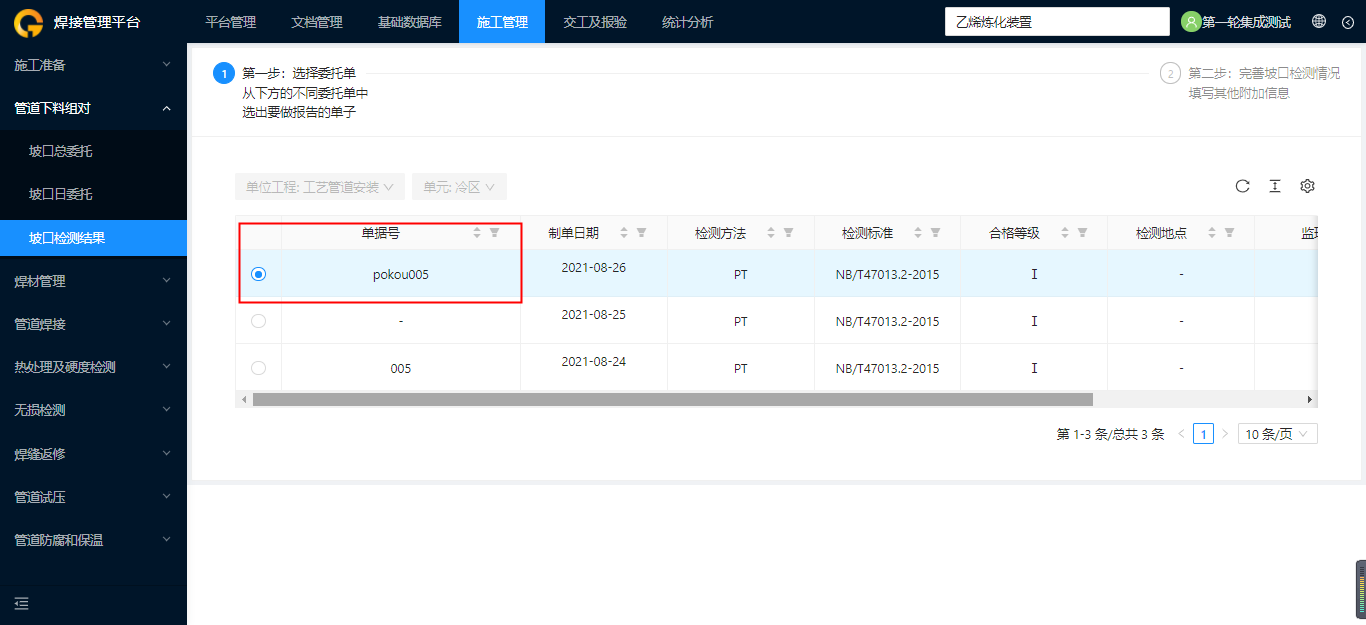Screen dimensions: 1366x625
Task: Click filter icon in 制单日期 column
Action: click(641, 233)
